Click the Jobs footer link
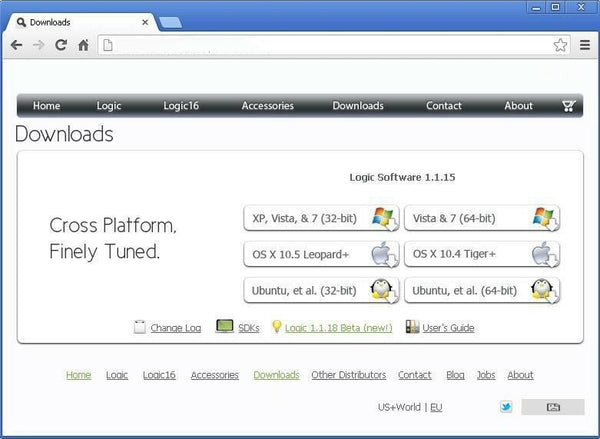 (486, 375)
